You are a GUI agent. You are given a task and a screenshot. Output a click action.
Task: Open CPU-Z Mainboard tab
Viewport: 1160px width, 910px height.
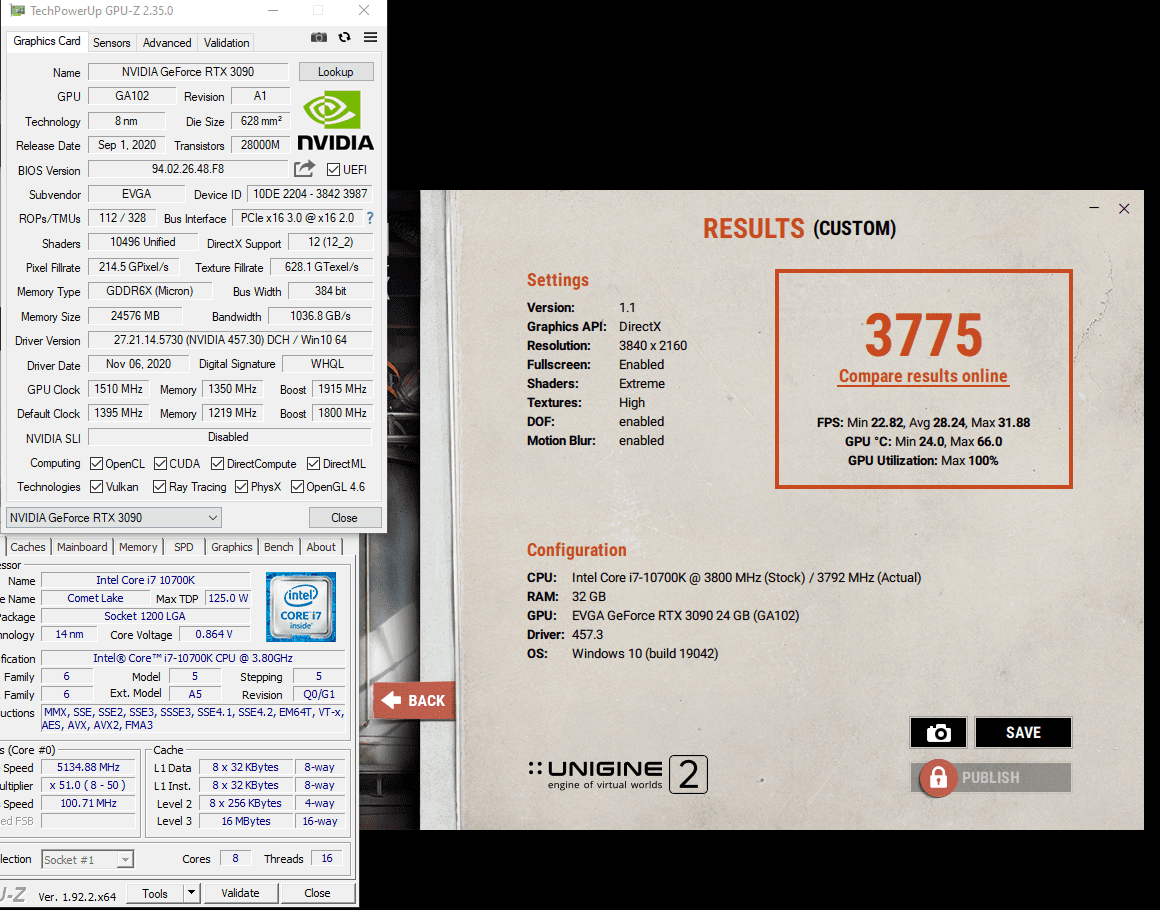(82, 547)
